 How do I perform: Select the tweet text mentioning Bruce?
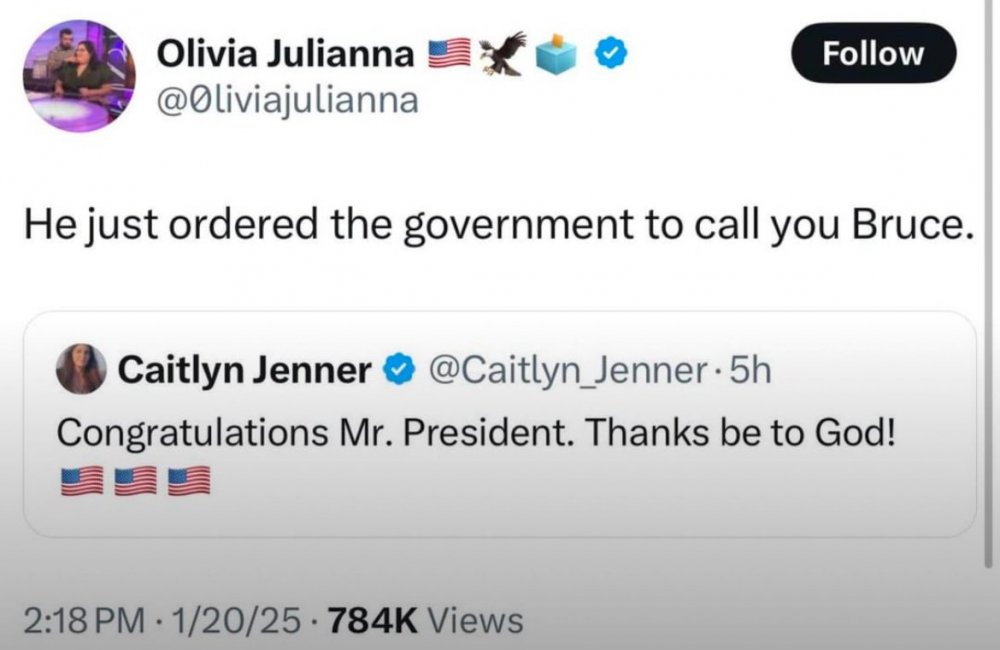tap(498, 226)
